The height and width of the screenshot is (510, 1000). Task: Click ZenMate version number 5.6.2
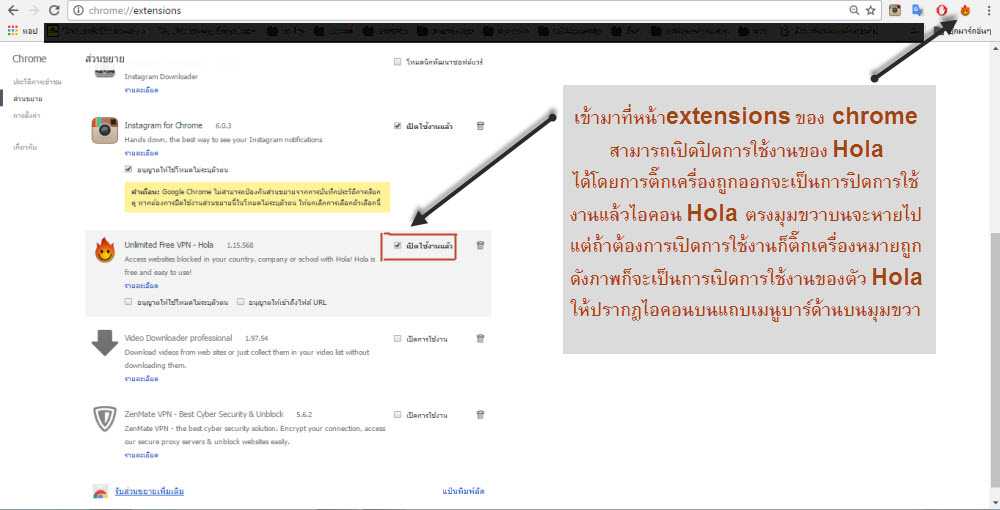pos(304,414)
